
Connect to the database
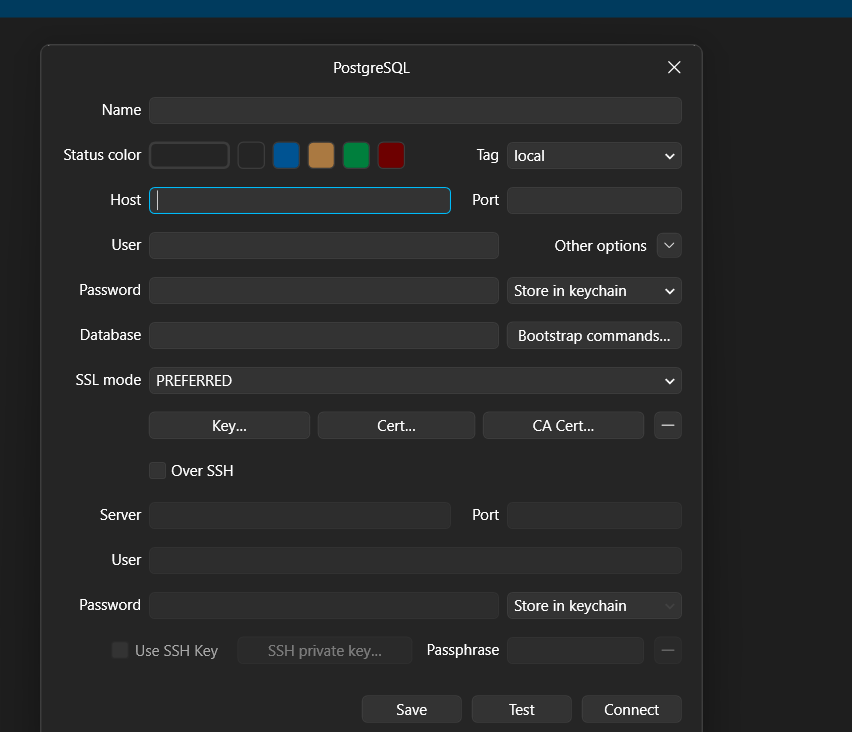[631, 709]
